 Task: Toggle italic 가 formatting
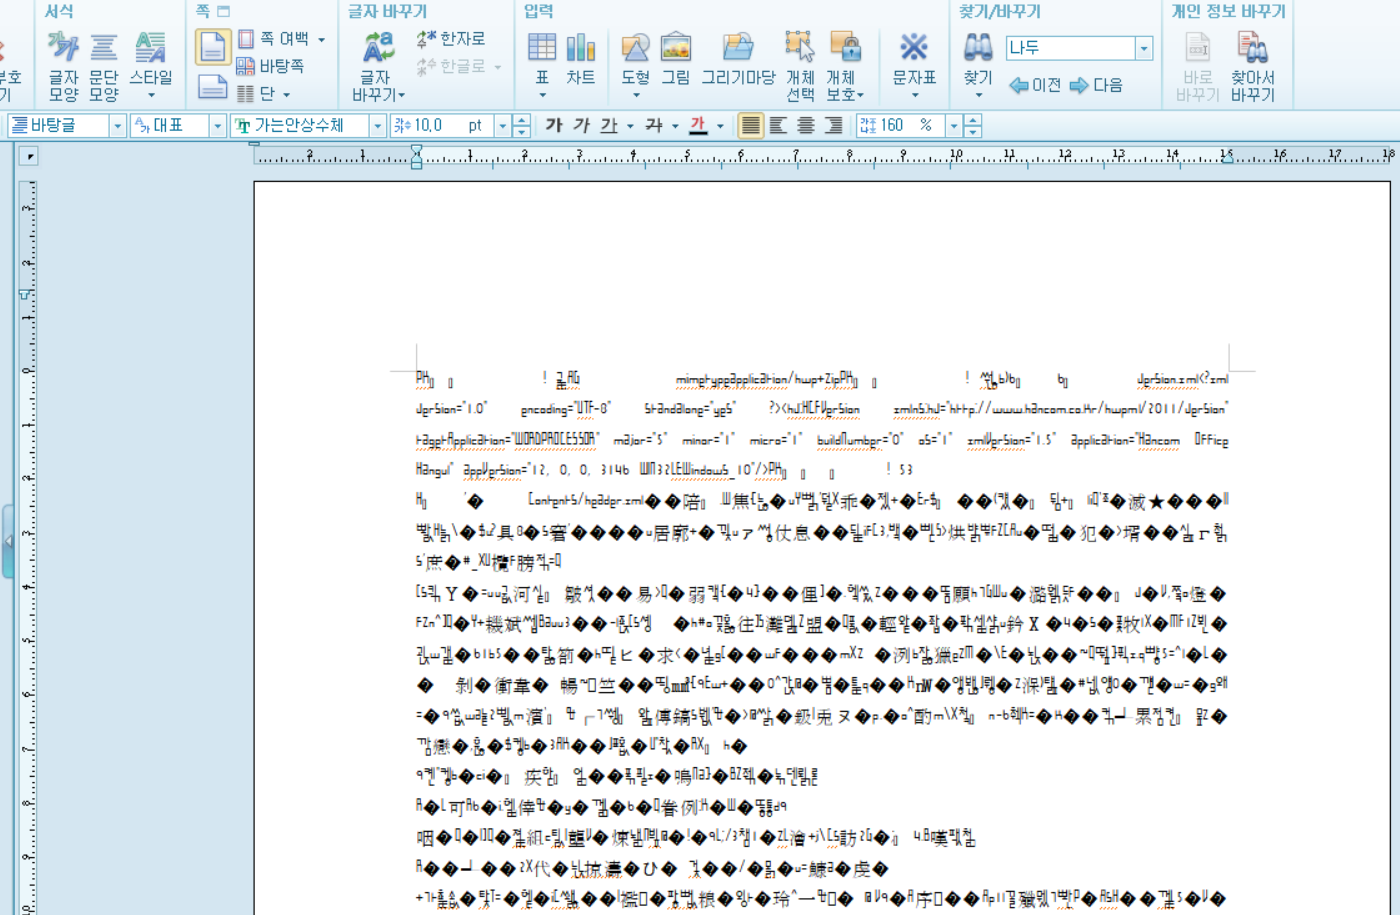coord(581,125)
